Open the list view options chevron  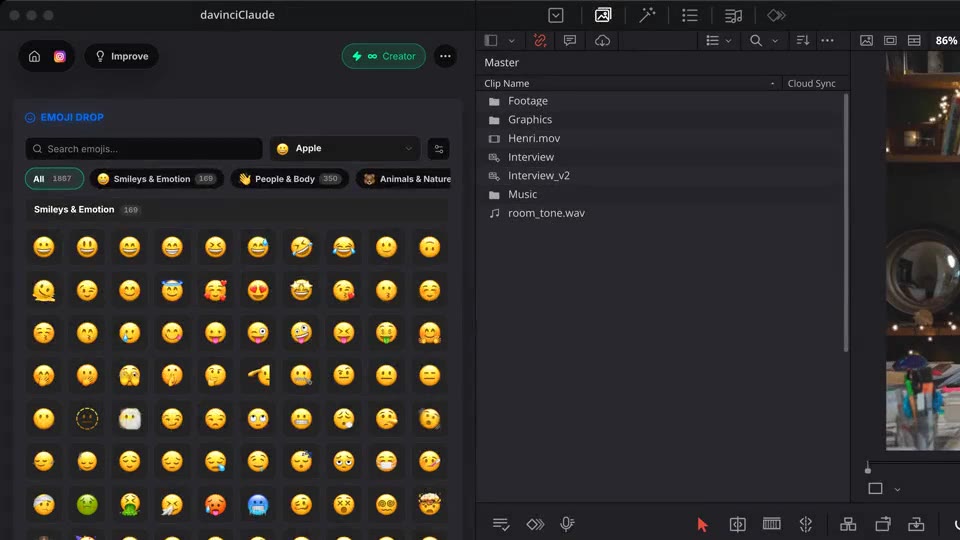coord(728,41)
